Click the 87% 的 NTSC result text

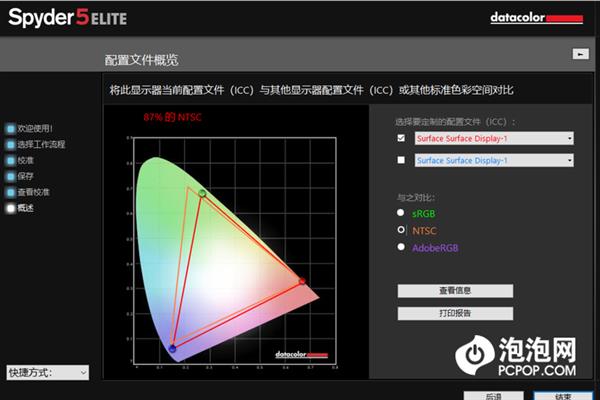[x=172, y=117]
